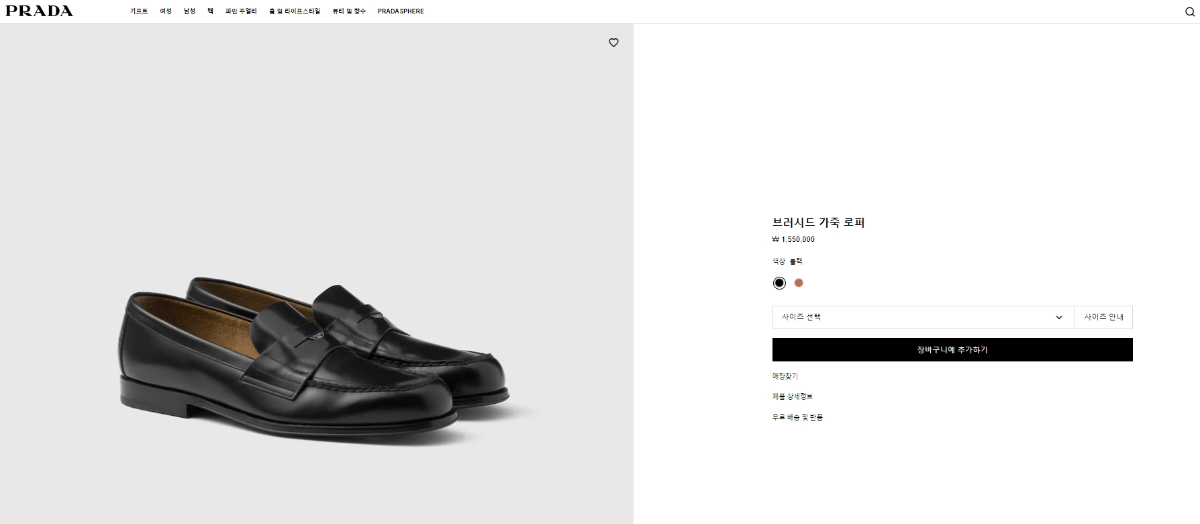This screenshot has width=1200, height=524.
Task: Open the 뷰티 및 향수 menu
Action: click(349, 11)
